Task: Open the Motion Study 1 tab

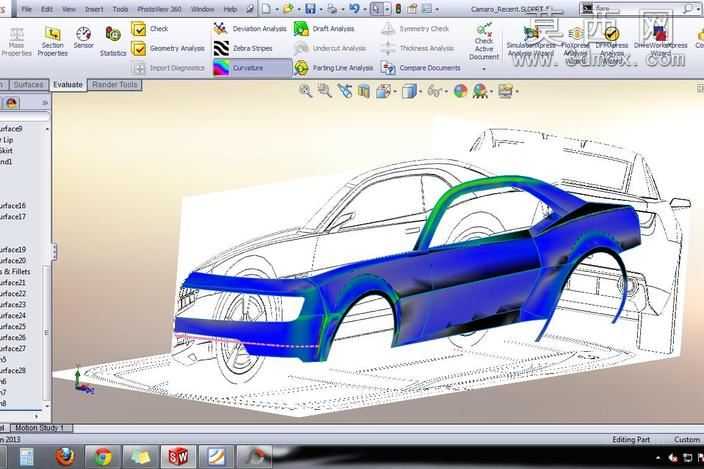Action: click(x=39, y=428)
